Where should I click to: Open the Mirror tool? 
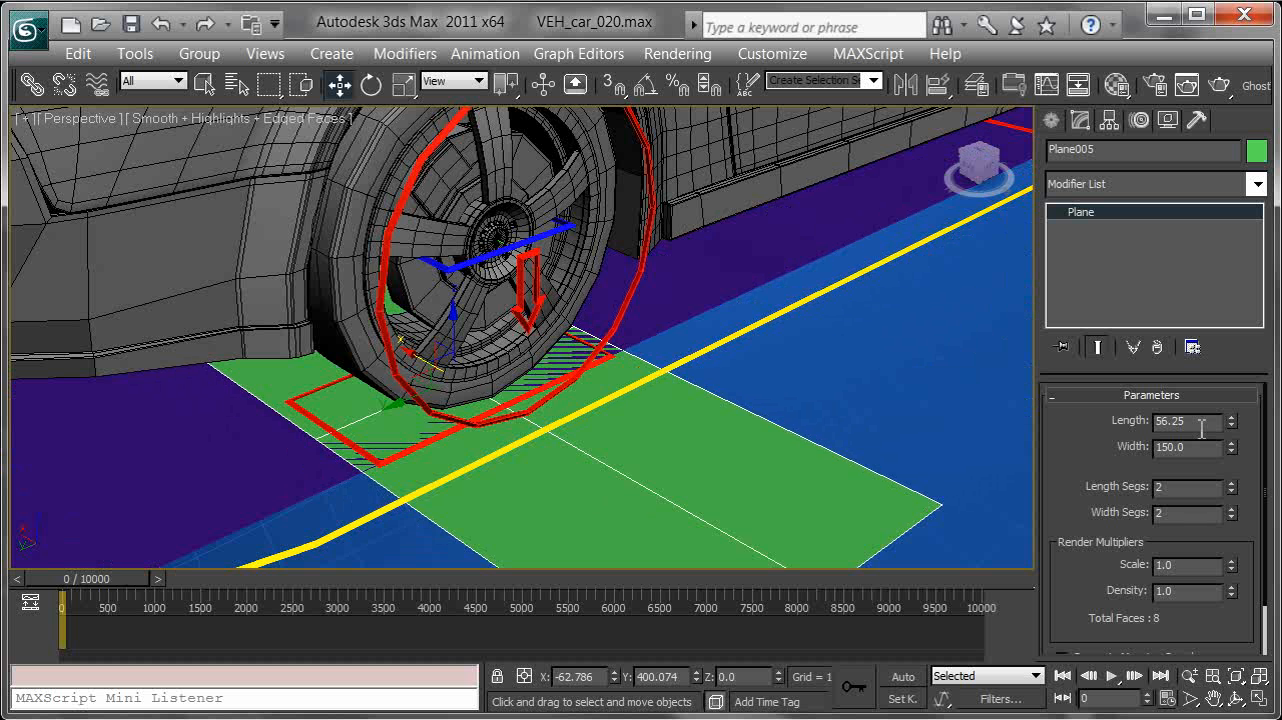pyautogui.click(x=905, y=85)
